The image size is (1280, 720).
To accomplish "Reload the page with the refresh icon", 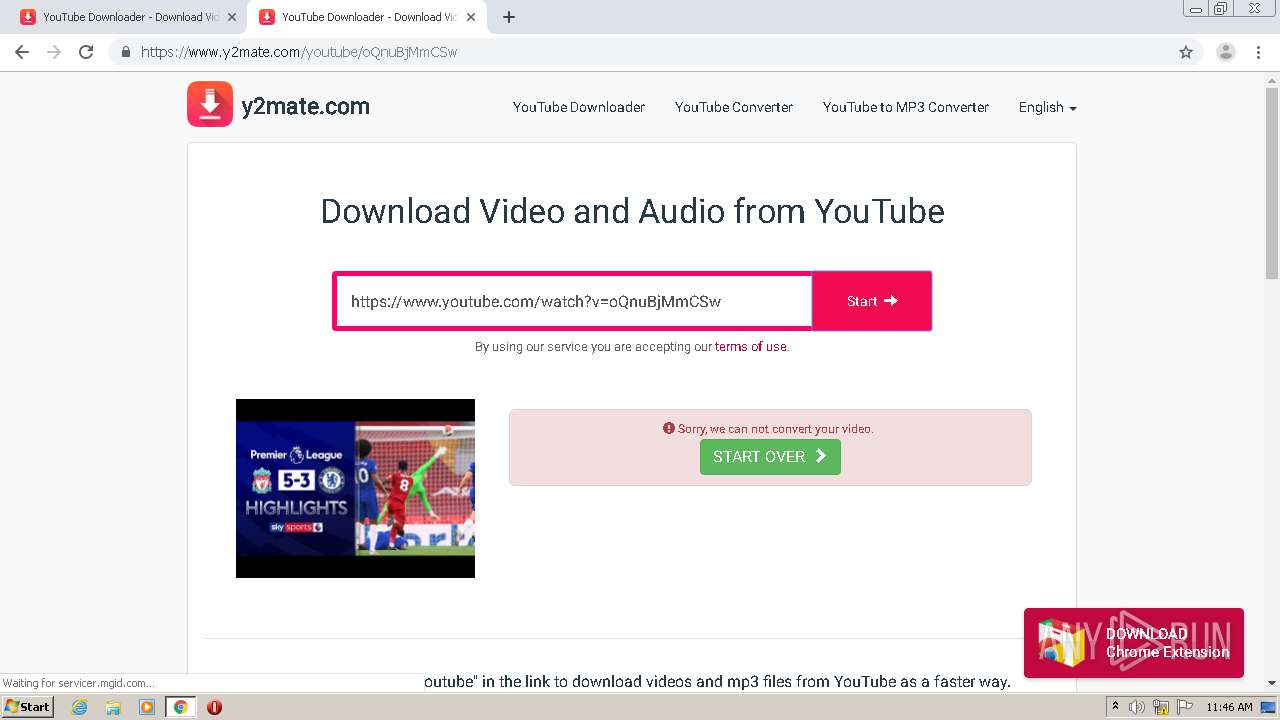I will click(x=86, y=52).
